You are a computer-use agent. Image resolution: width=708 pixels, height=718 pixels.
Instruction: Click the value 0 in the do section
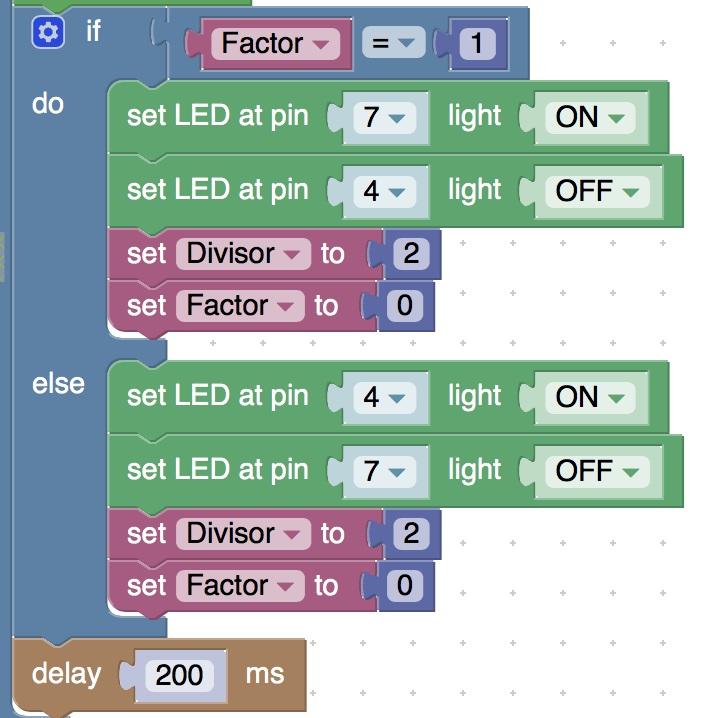pos(404,305)
